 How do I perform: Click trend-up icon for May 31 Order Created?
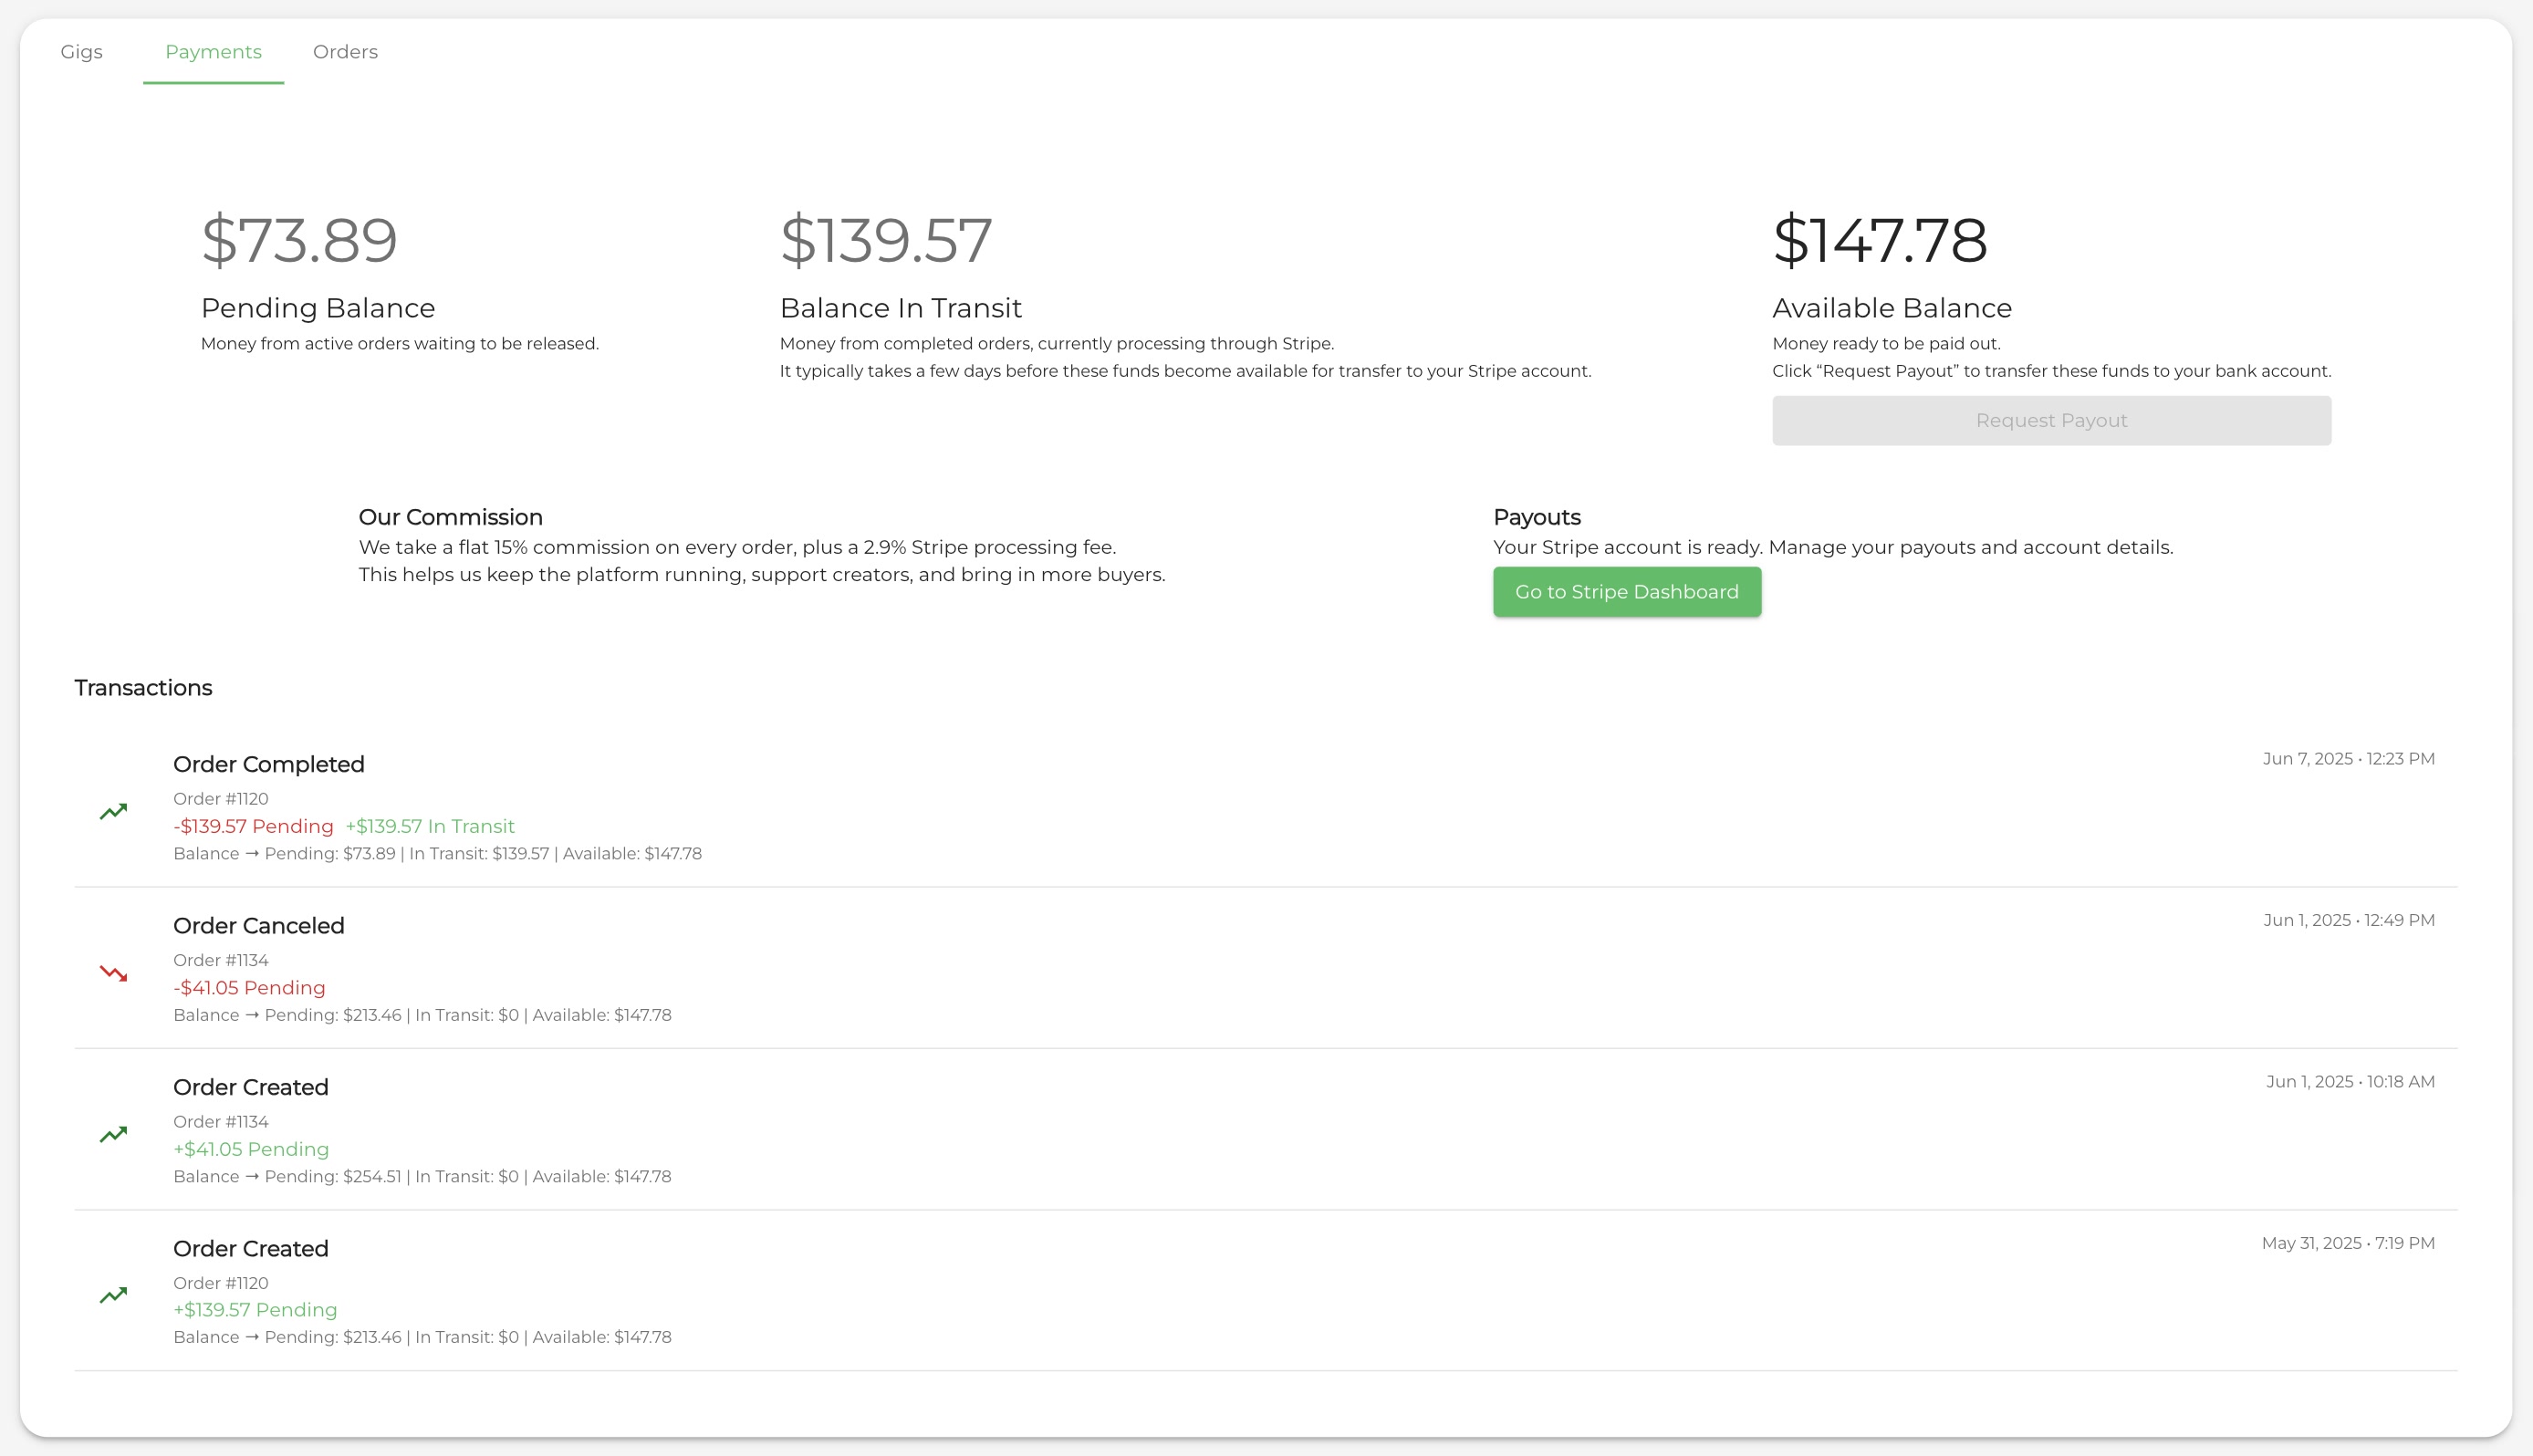point(113,1295)
